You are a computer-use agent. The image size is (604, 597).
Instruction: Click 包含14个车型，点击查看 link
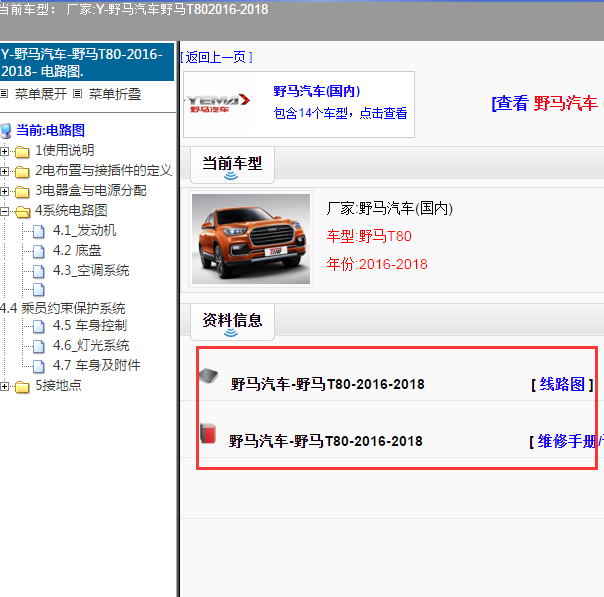tap(340, 113)
